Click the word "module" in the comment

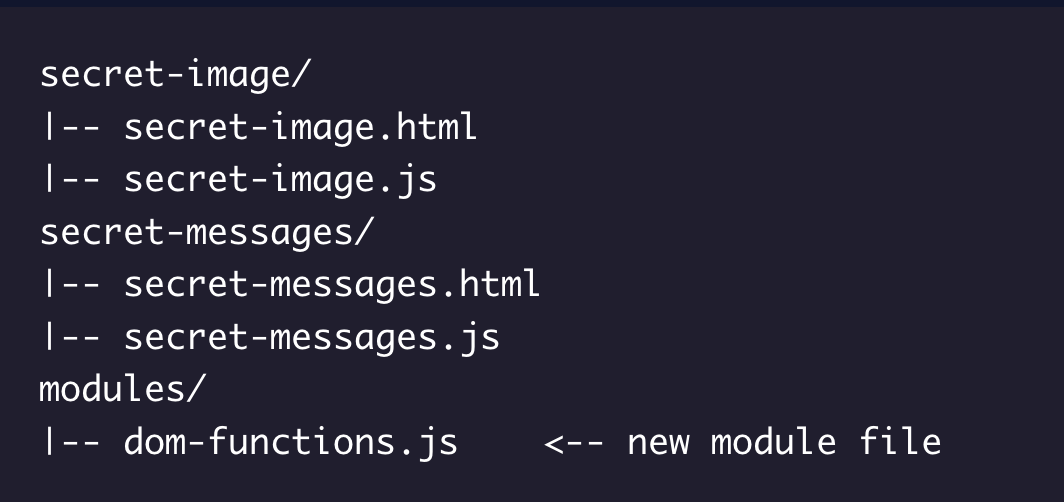774,442
